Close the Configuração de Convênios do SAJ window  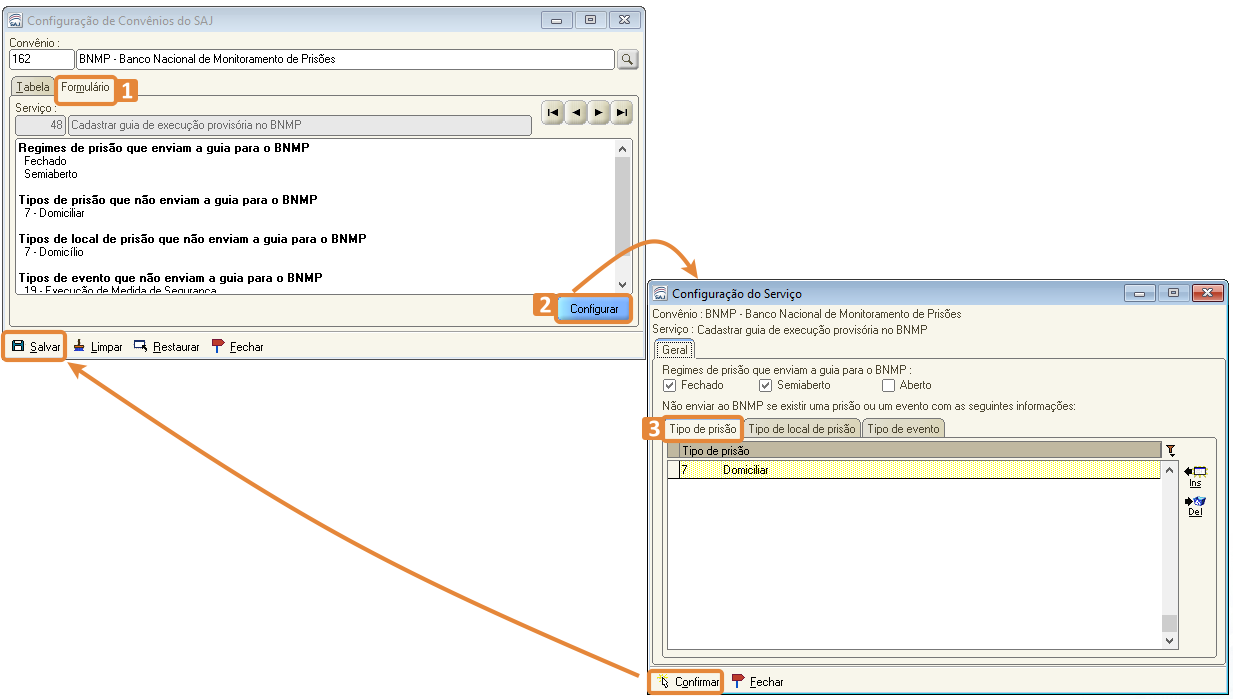624,20
